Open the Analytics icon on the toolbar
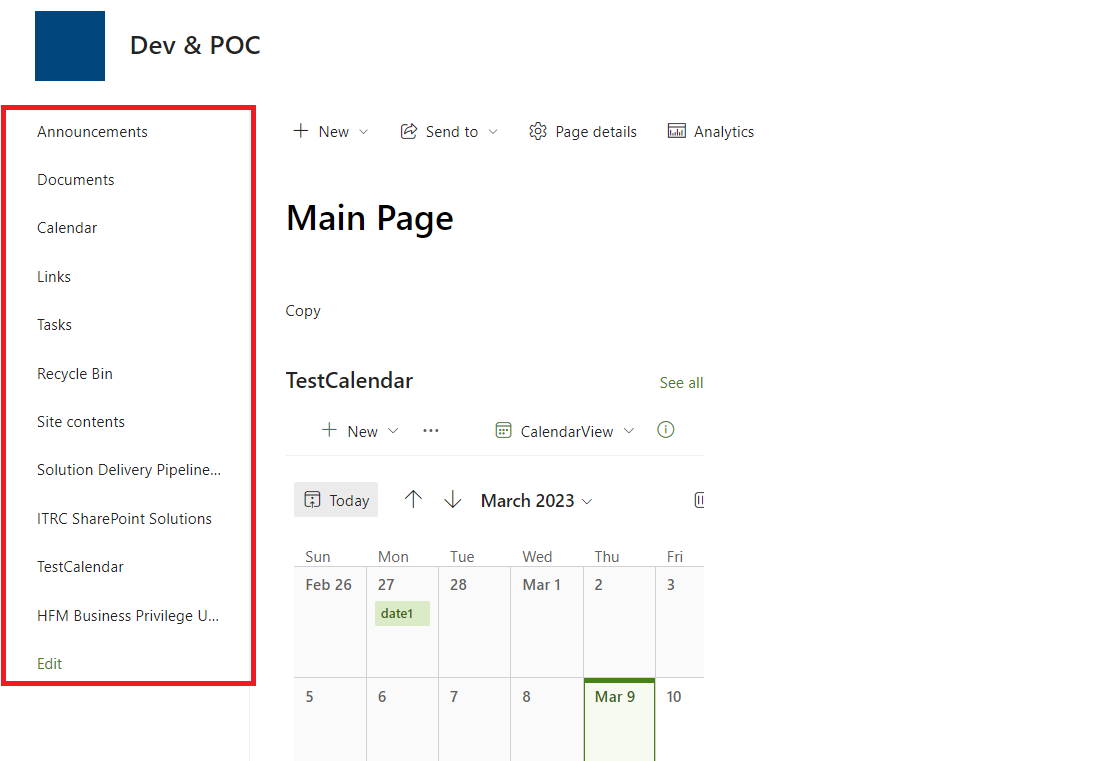1118x761 pixels. coord(678,131)
